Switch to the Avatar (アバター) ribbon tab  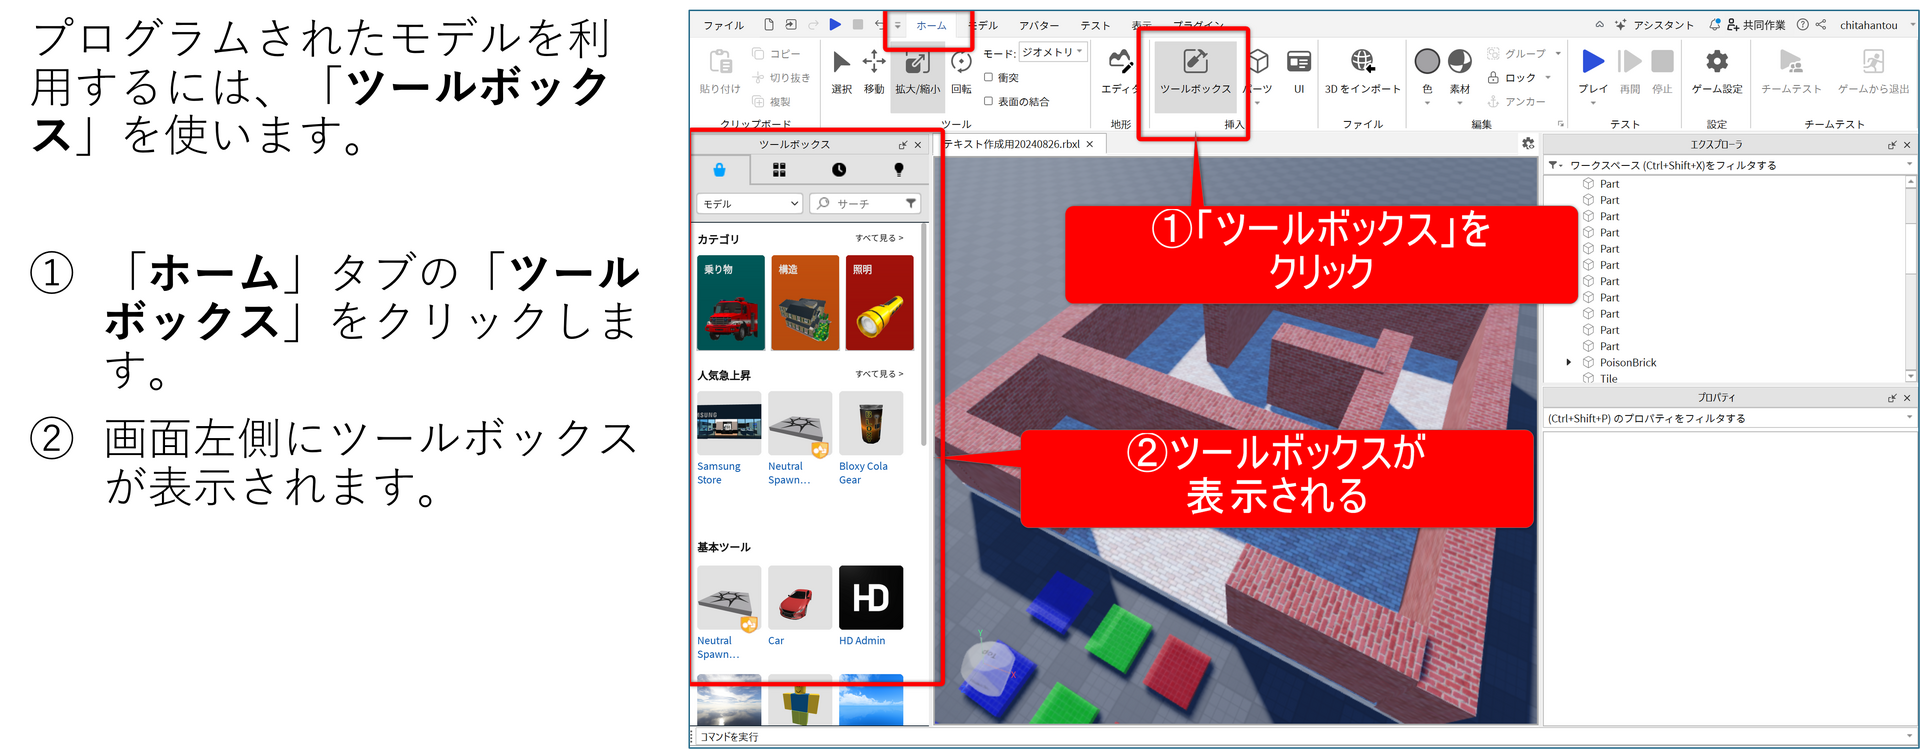coord(1039,25)
